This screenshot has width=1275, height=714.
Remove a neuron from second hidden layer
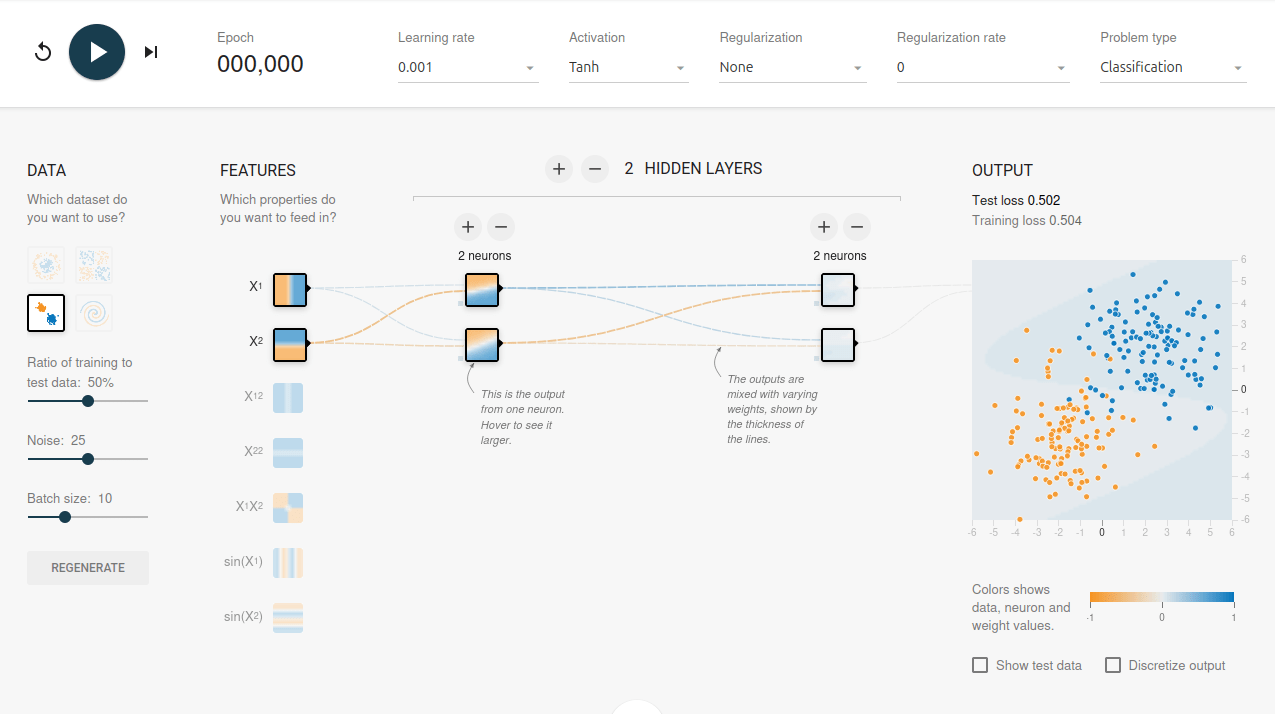[857, 227]
